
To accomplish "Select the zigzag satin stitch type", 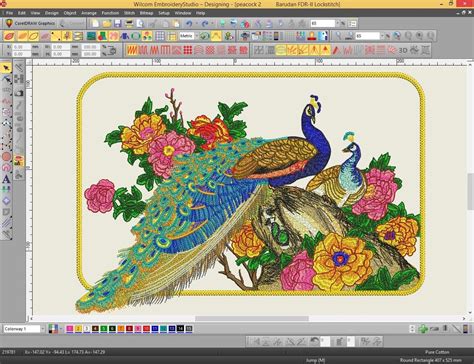I will coord(132,50).
